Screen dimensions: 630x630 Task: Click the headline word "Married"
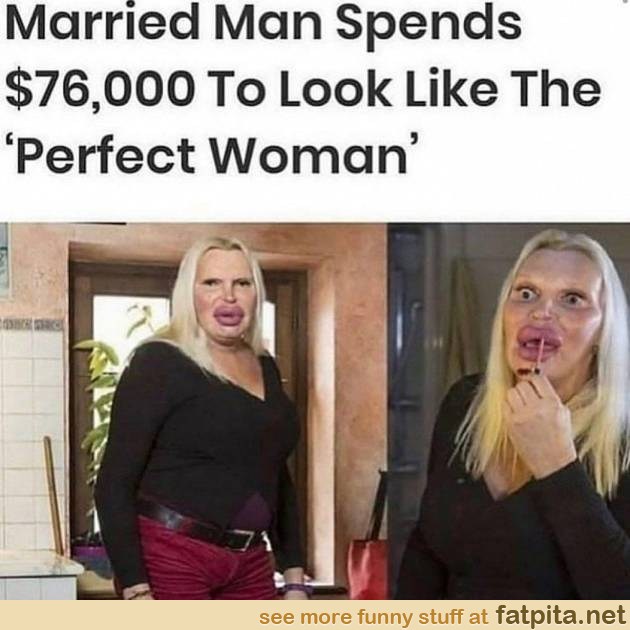click(102, 22)
